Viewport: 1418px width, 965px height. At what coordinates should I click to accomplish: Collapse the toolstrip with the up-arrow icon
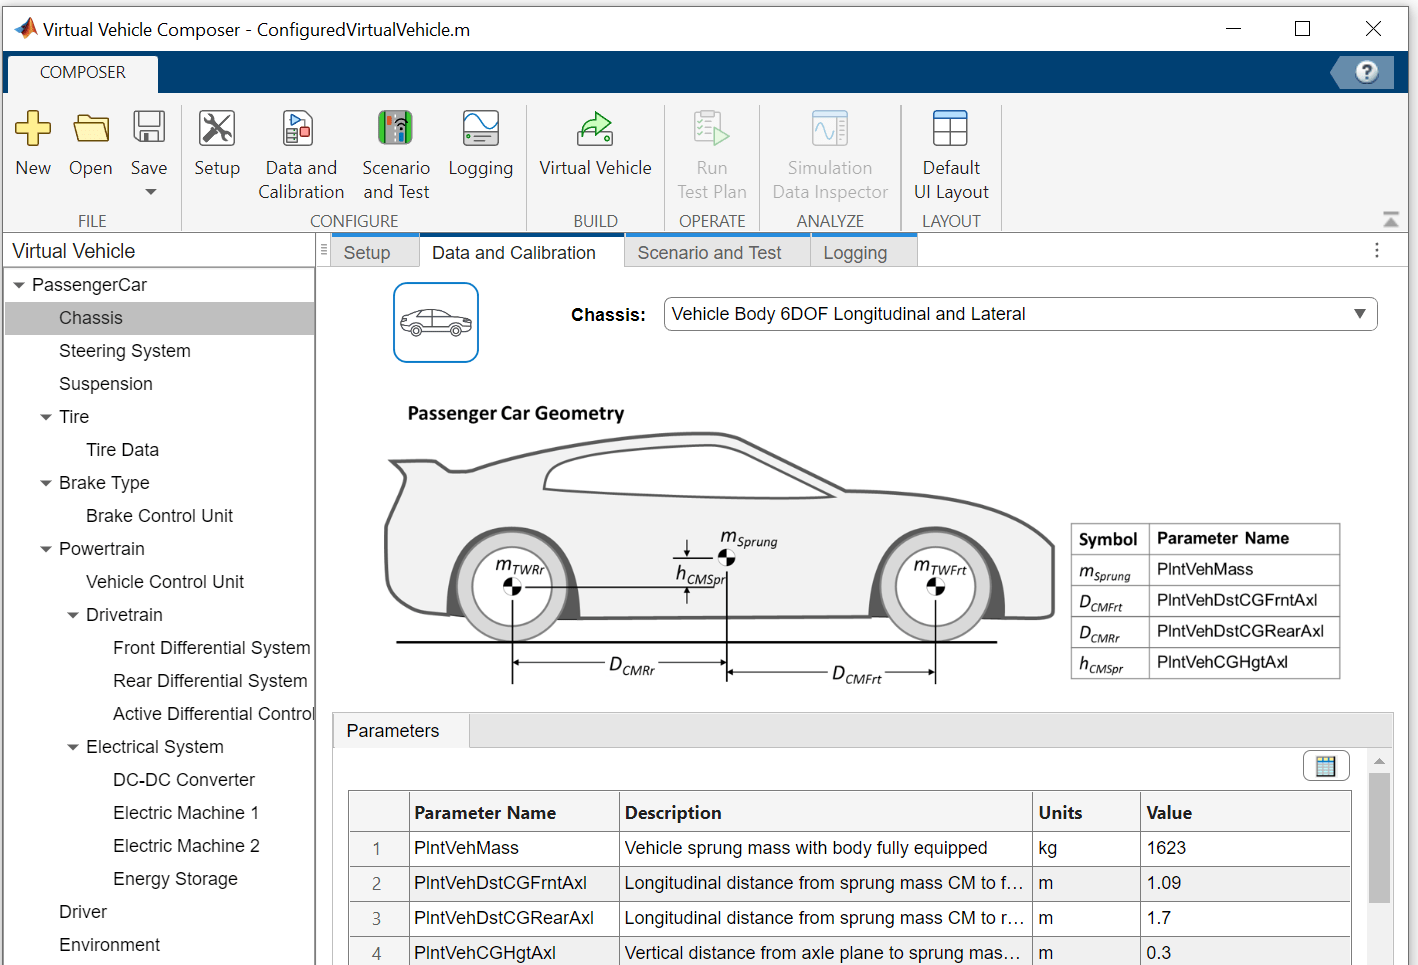point(1390,219)
